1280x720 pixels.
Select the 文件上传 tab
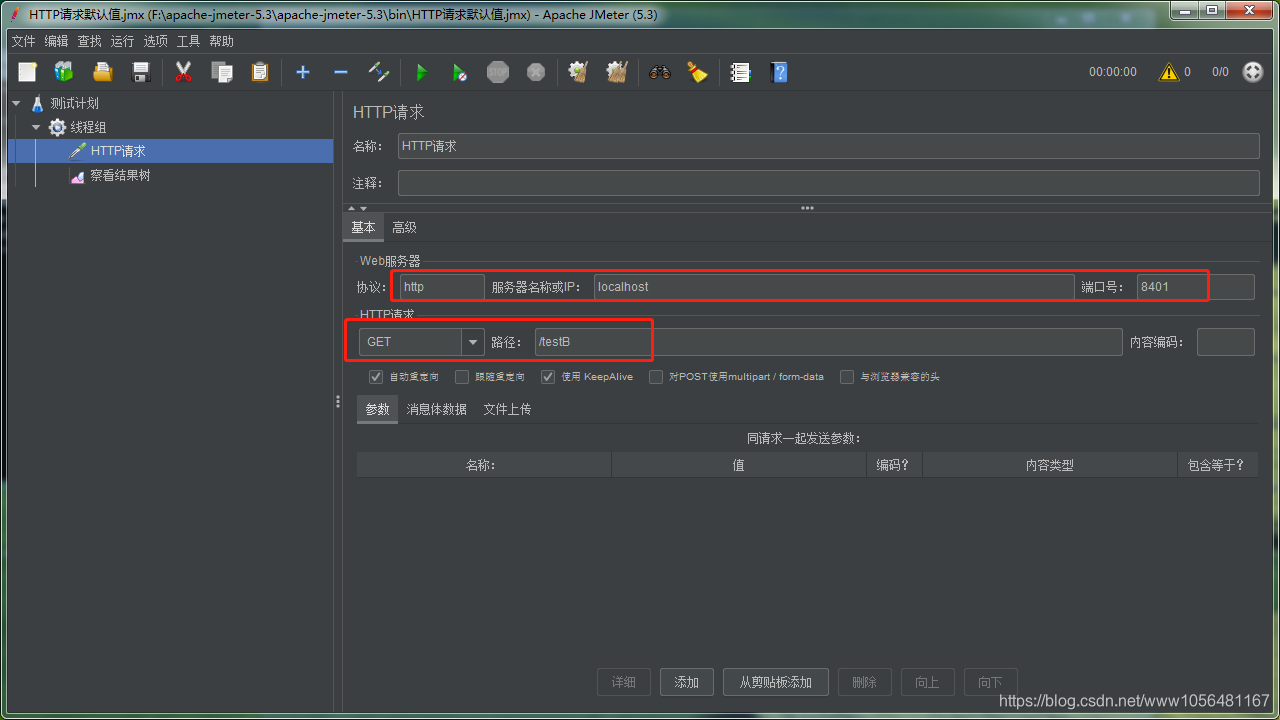click(x=507, y=409)
